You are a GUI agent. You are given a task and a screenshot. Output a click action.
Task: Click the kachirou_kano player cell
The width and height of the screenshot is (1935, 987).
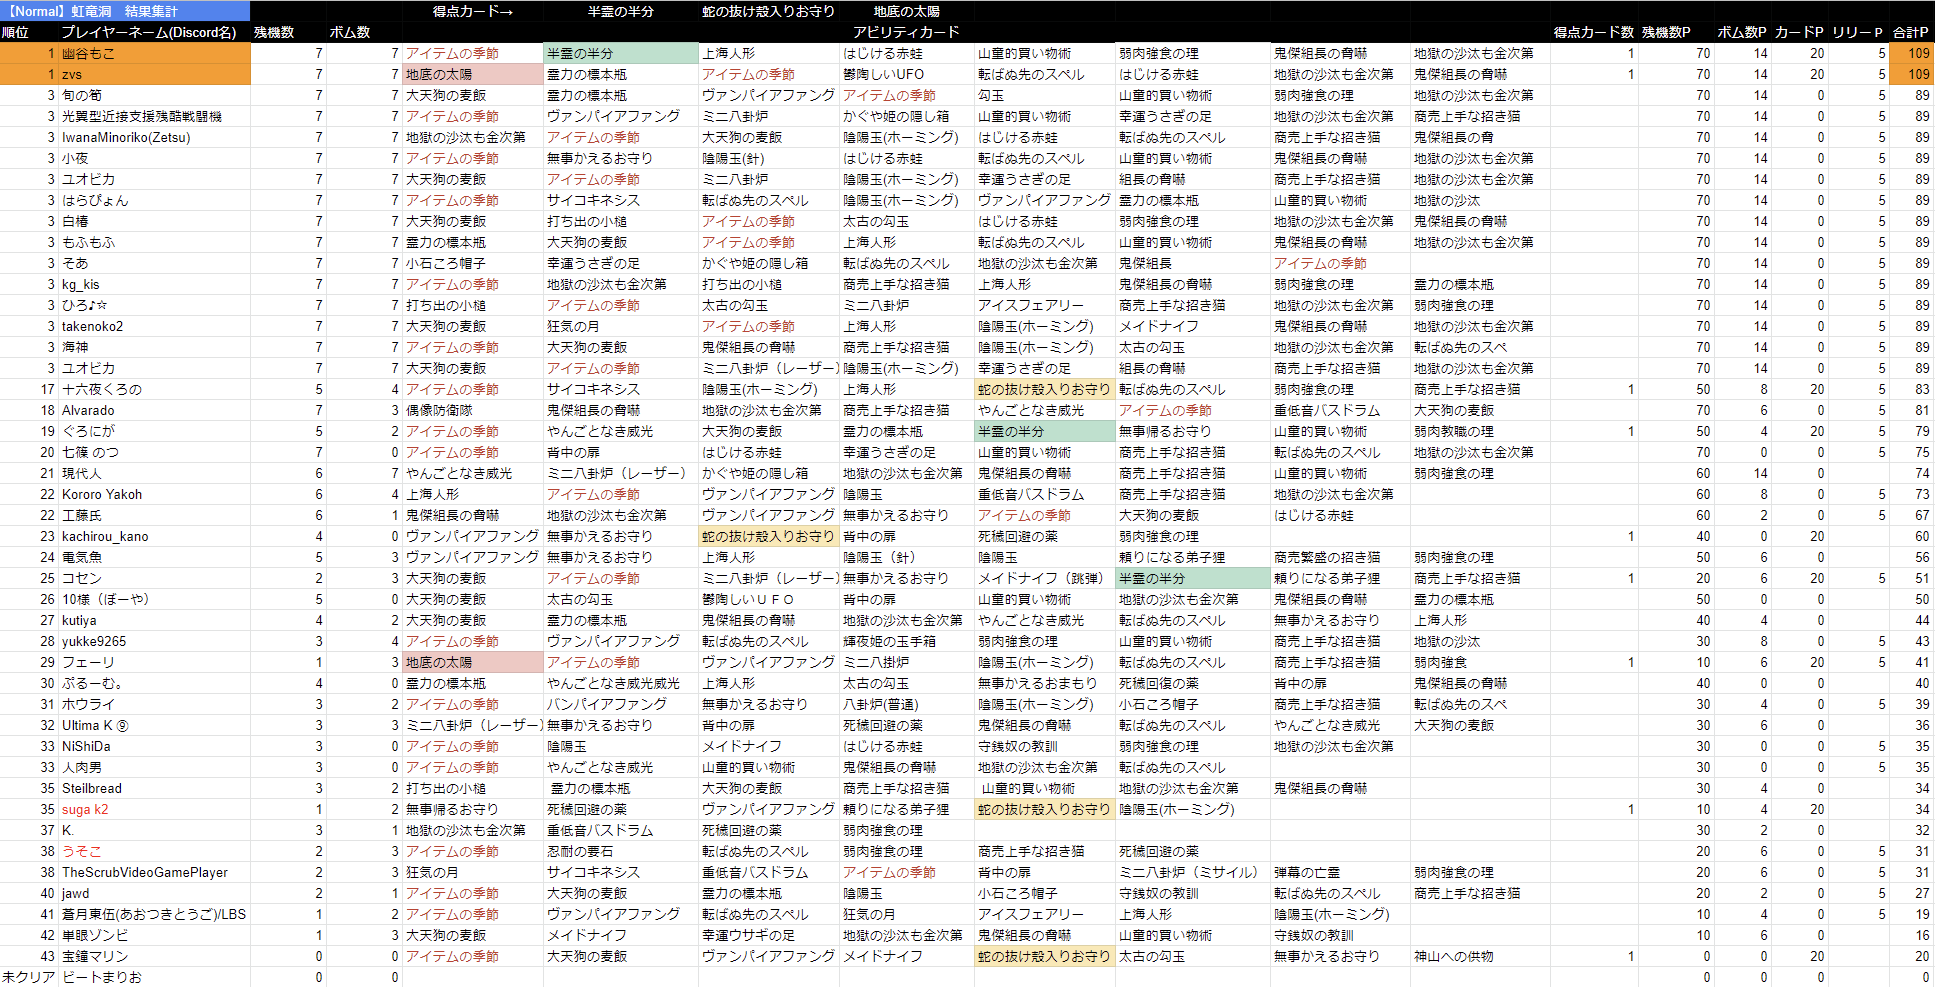[x=105, y=536]
